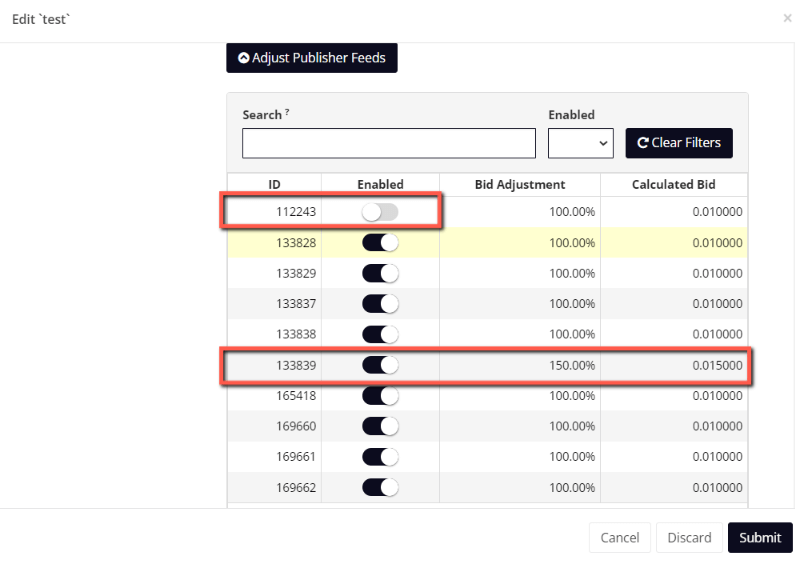Disable the toggle for feed 169660

pos(380,426)
